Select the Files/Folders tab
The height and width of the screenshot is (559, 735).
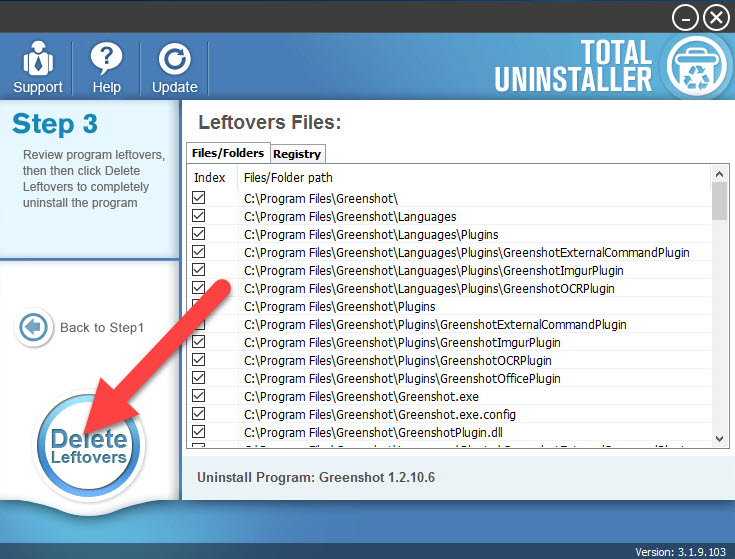tap(228, 153)
